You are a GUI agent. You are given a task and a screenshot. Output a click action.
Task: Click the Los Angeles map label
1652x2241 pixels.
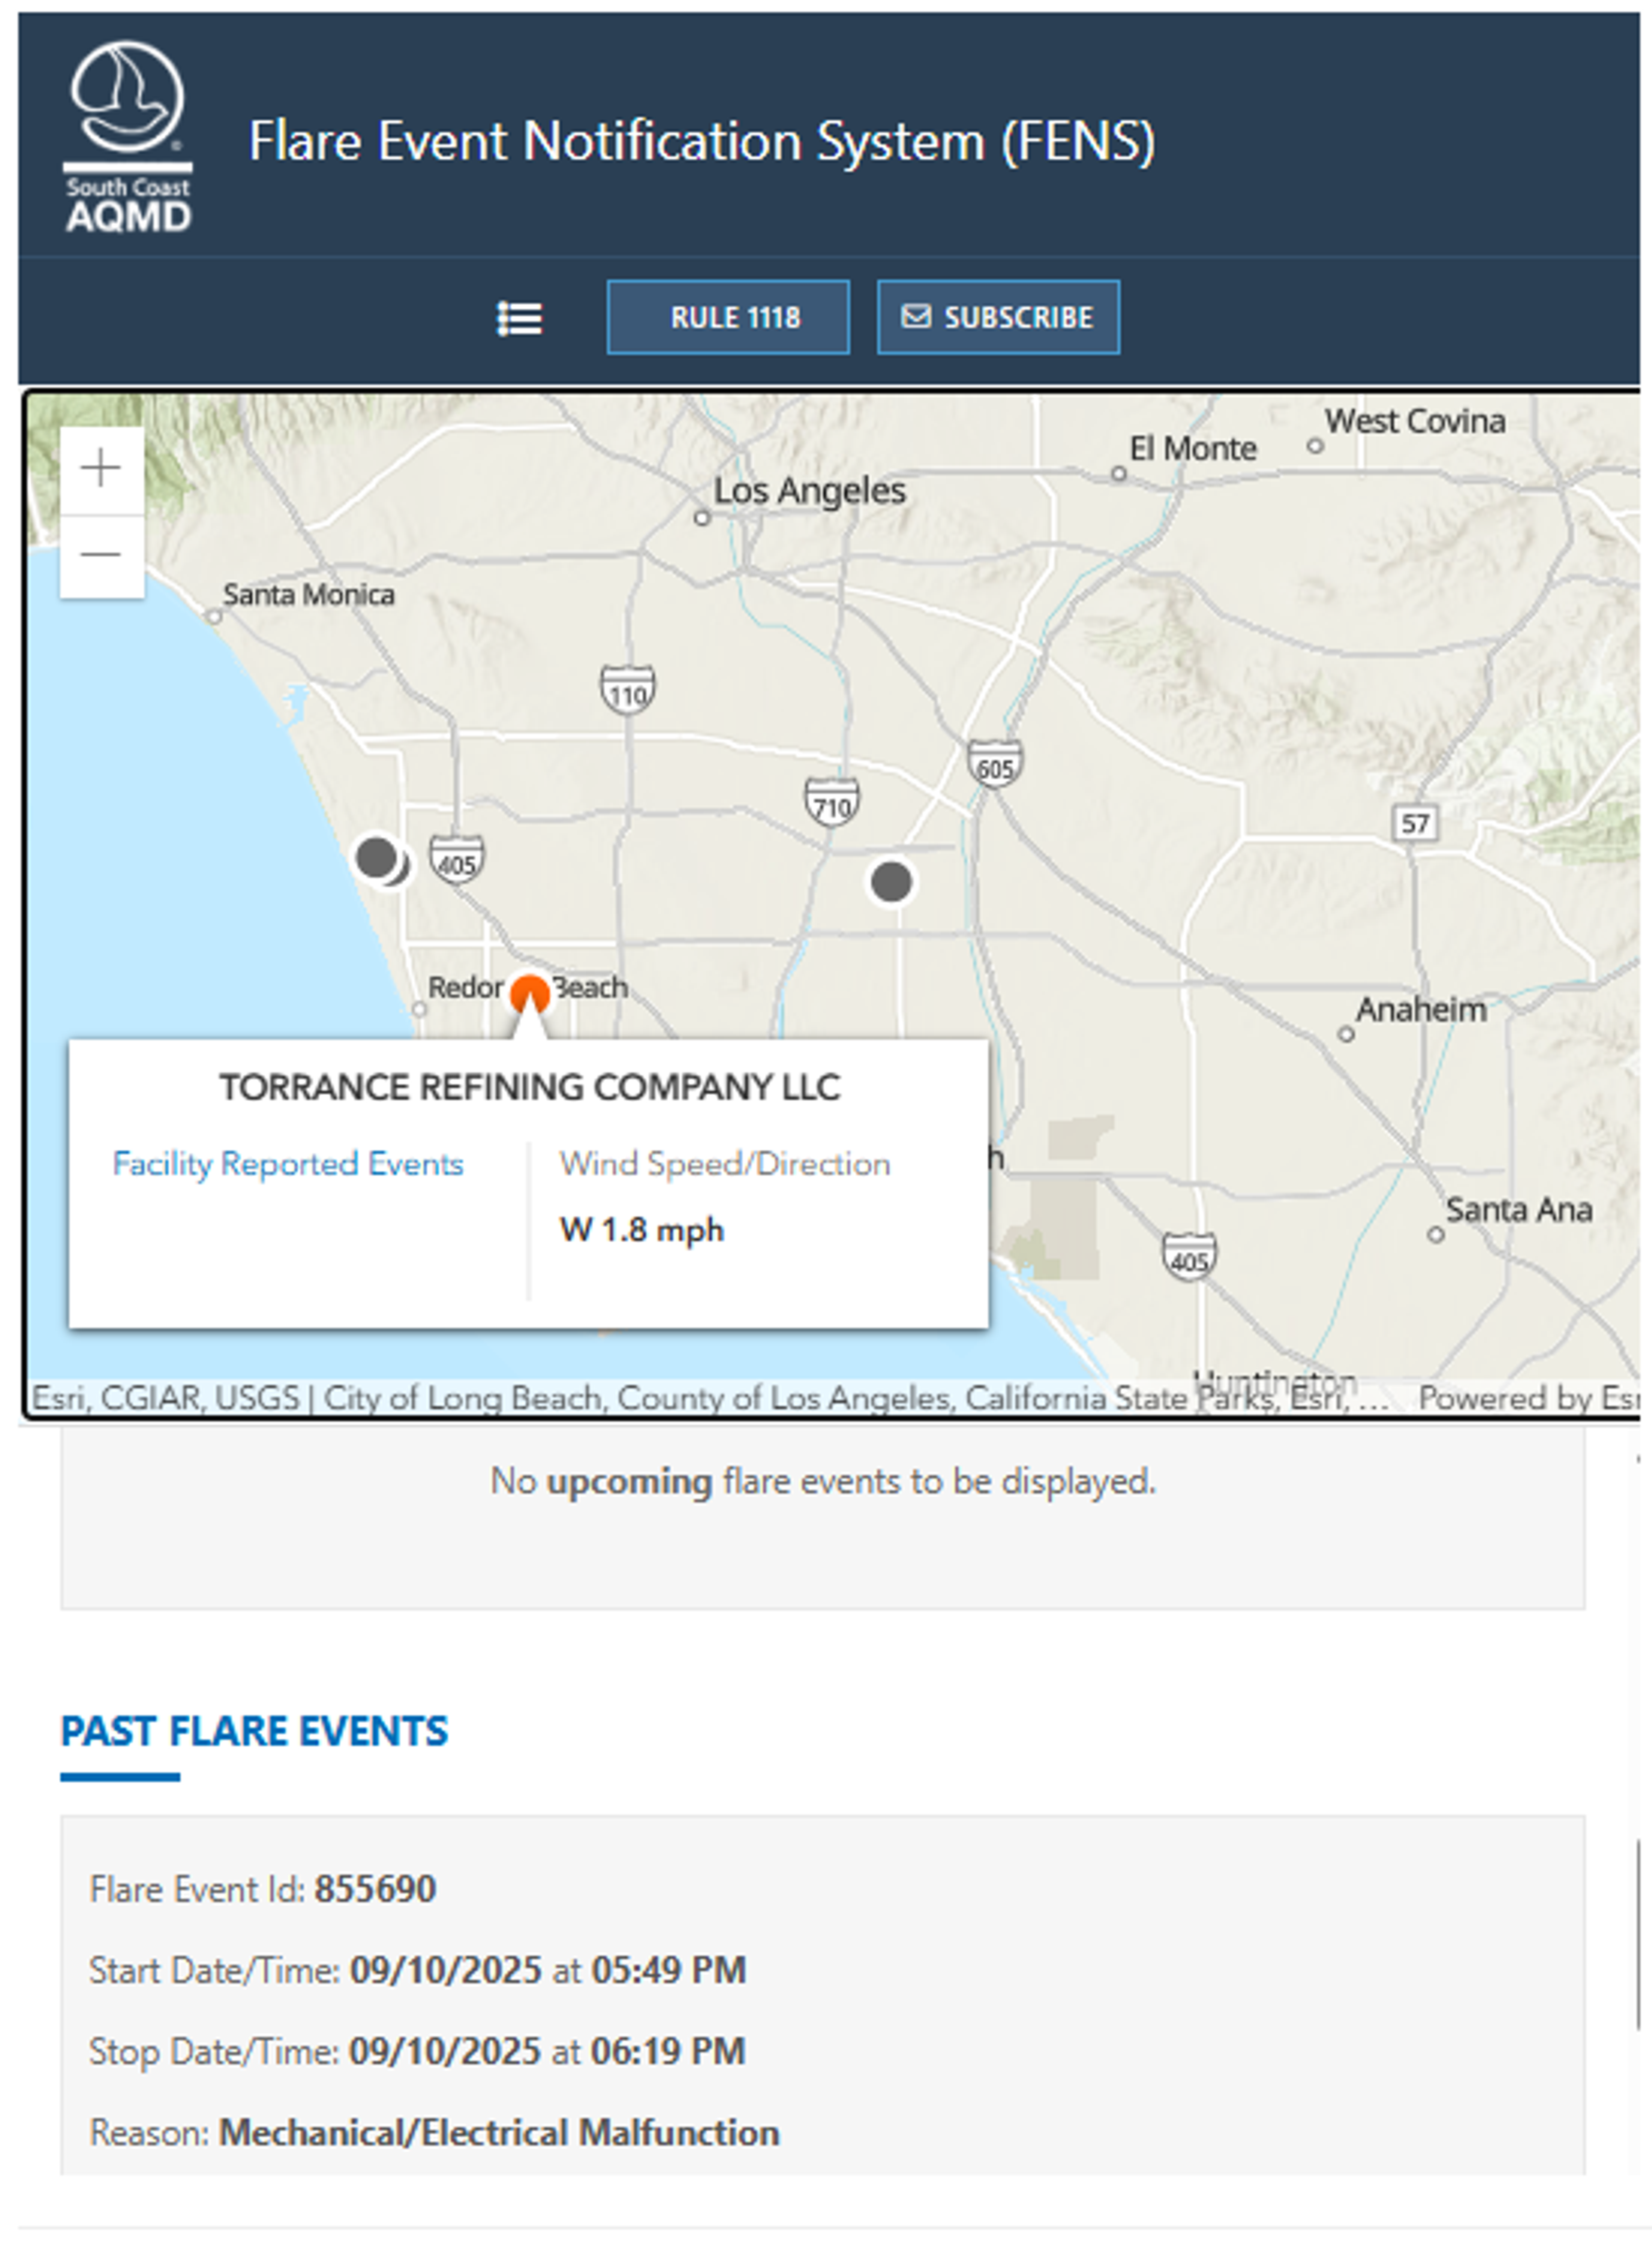(810, 490)
